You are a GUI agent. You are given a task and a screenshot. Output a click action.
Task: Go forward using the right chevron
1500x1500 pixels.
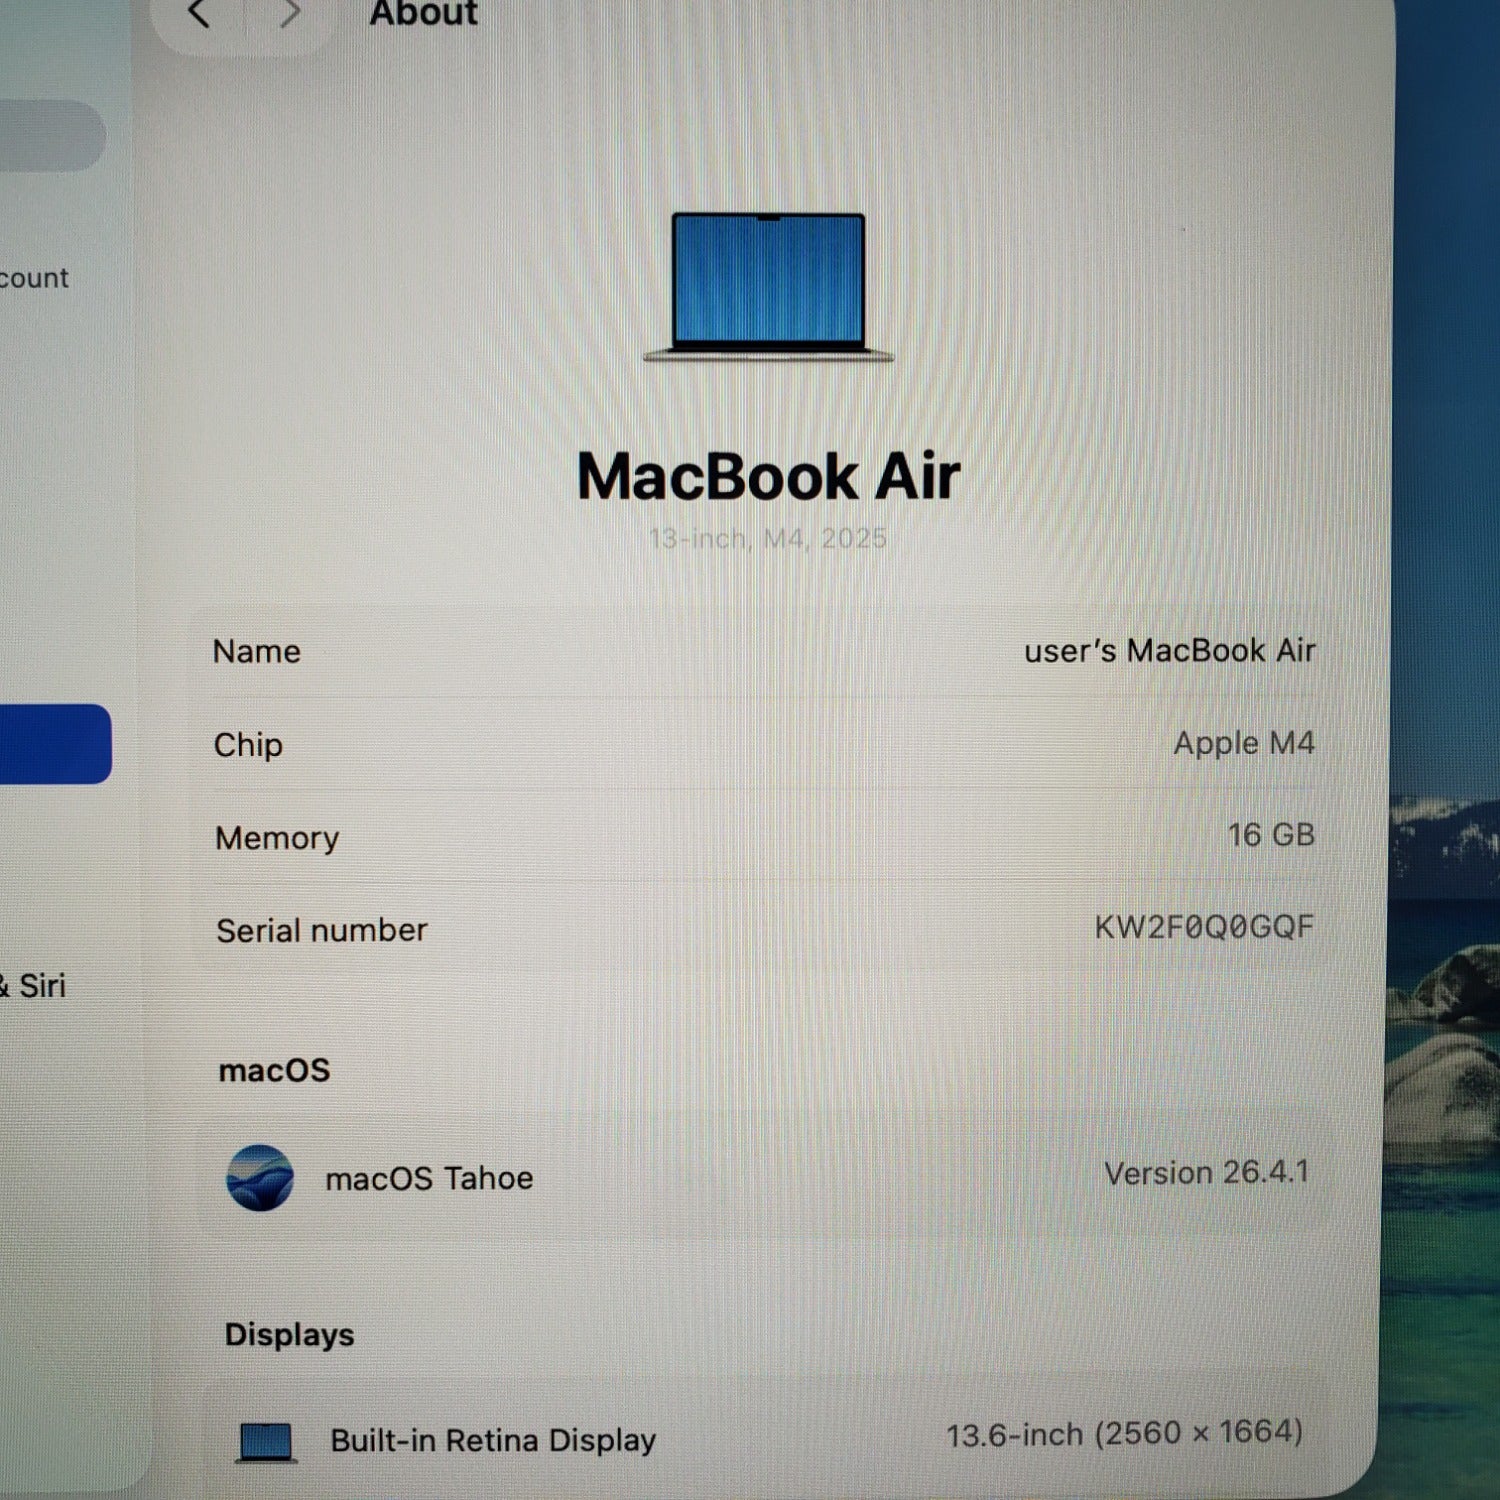[290, 13]
